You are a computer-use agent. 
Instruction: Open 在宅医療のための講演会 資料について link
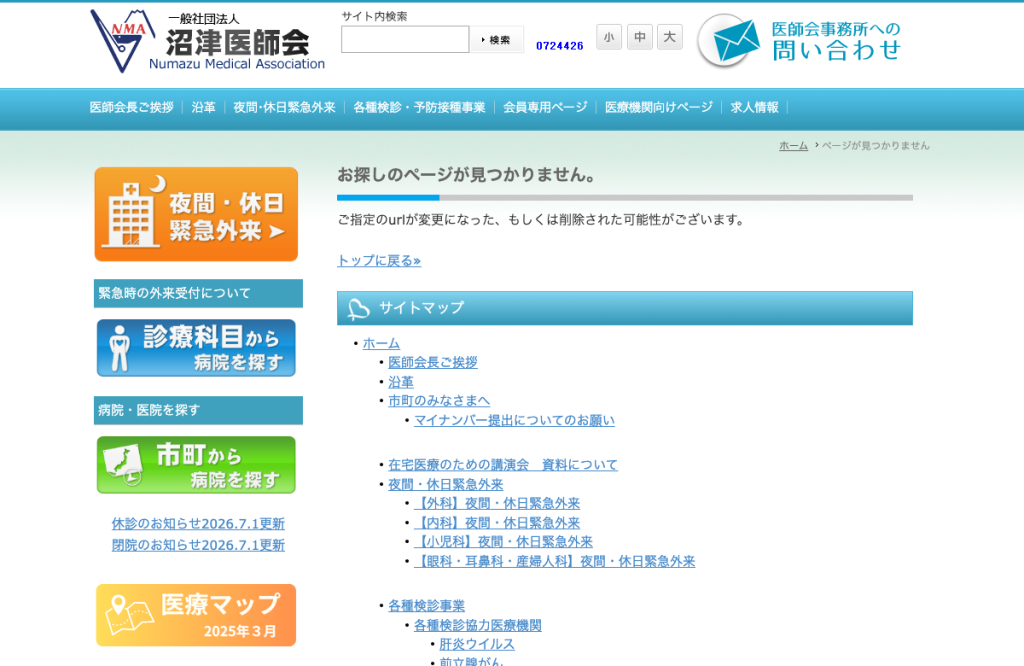(x=503, y=465)
